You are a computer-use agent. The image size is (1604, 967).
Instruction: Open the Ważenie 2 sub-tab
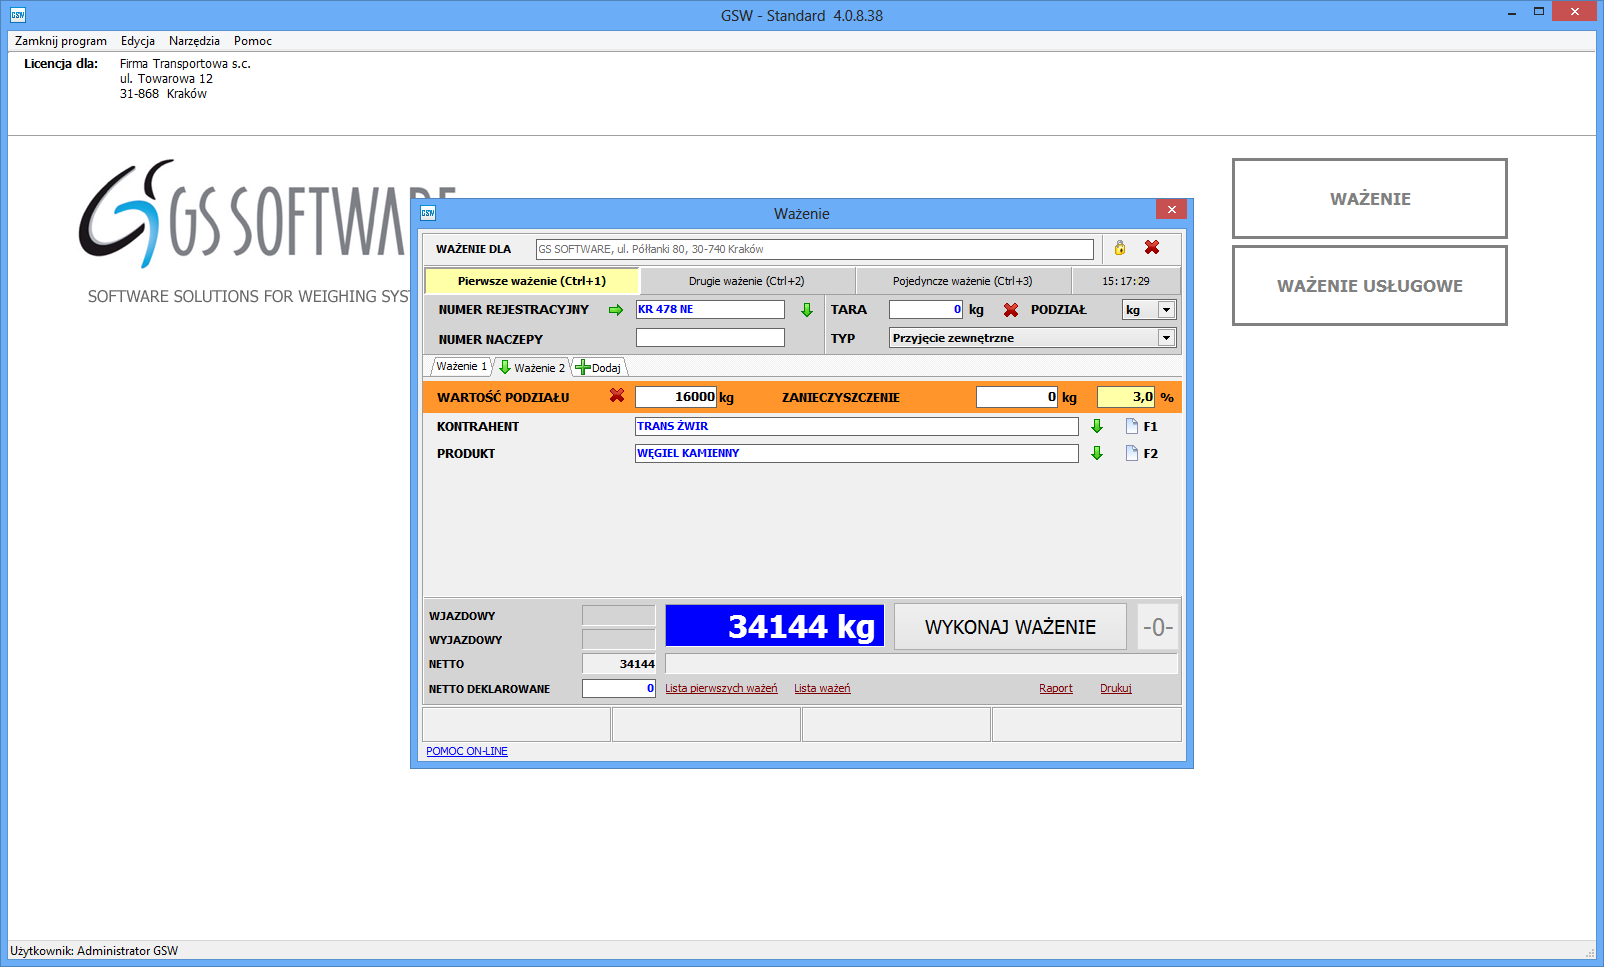pos(533,368)
